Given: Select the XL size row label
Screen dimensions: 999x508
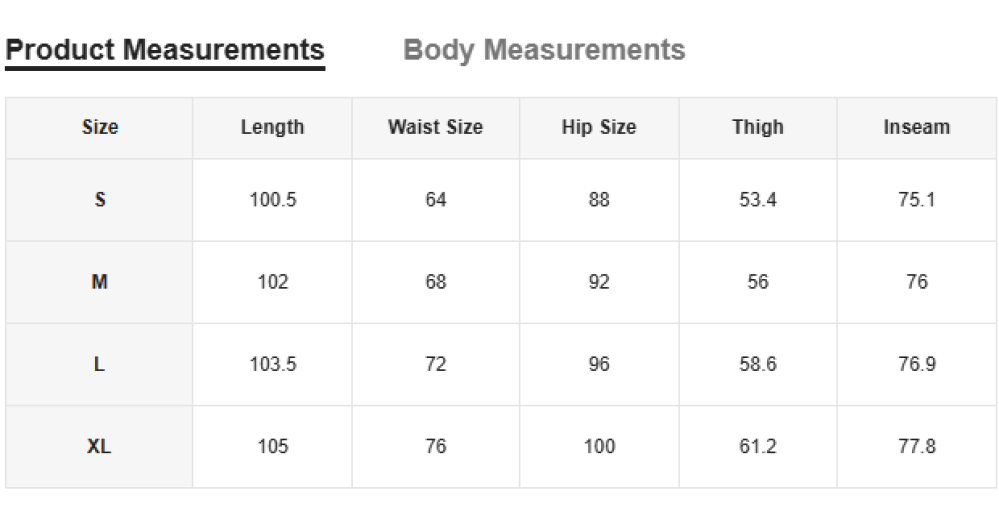Looking at the screenshot, I should (100, 446).
